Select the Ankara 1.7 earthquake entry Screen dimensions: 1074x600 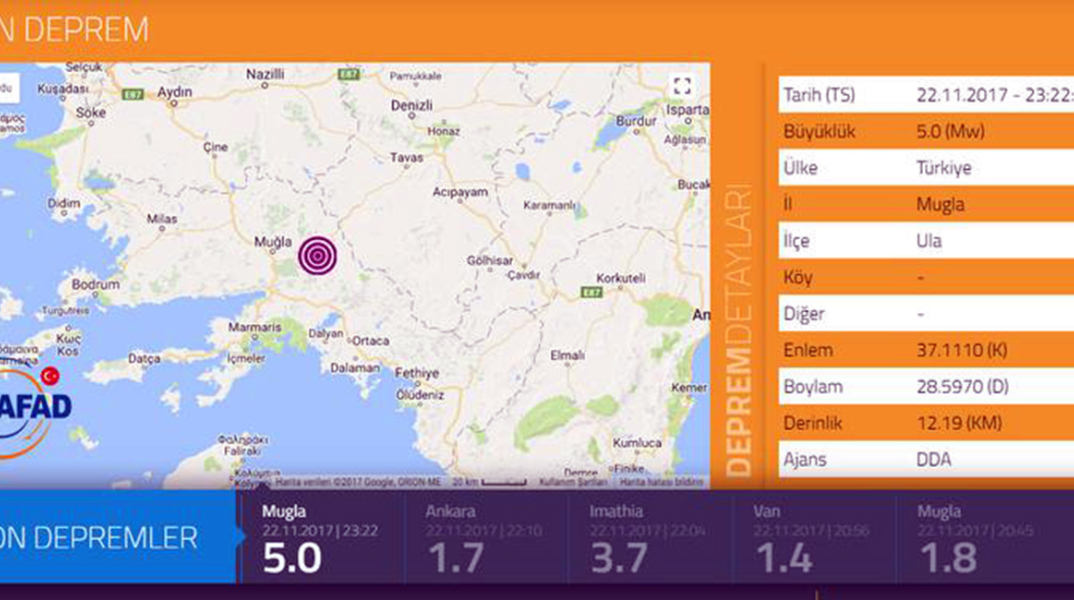click(486, 537)
